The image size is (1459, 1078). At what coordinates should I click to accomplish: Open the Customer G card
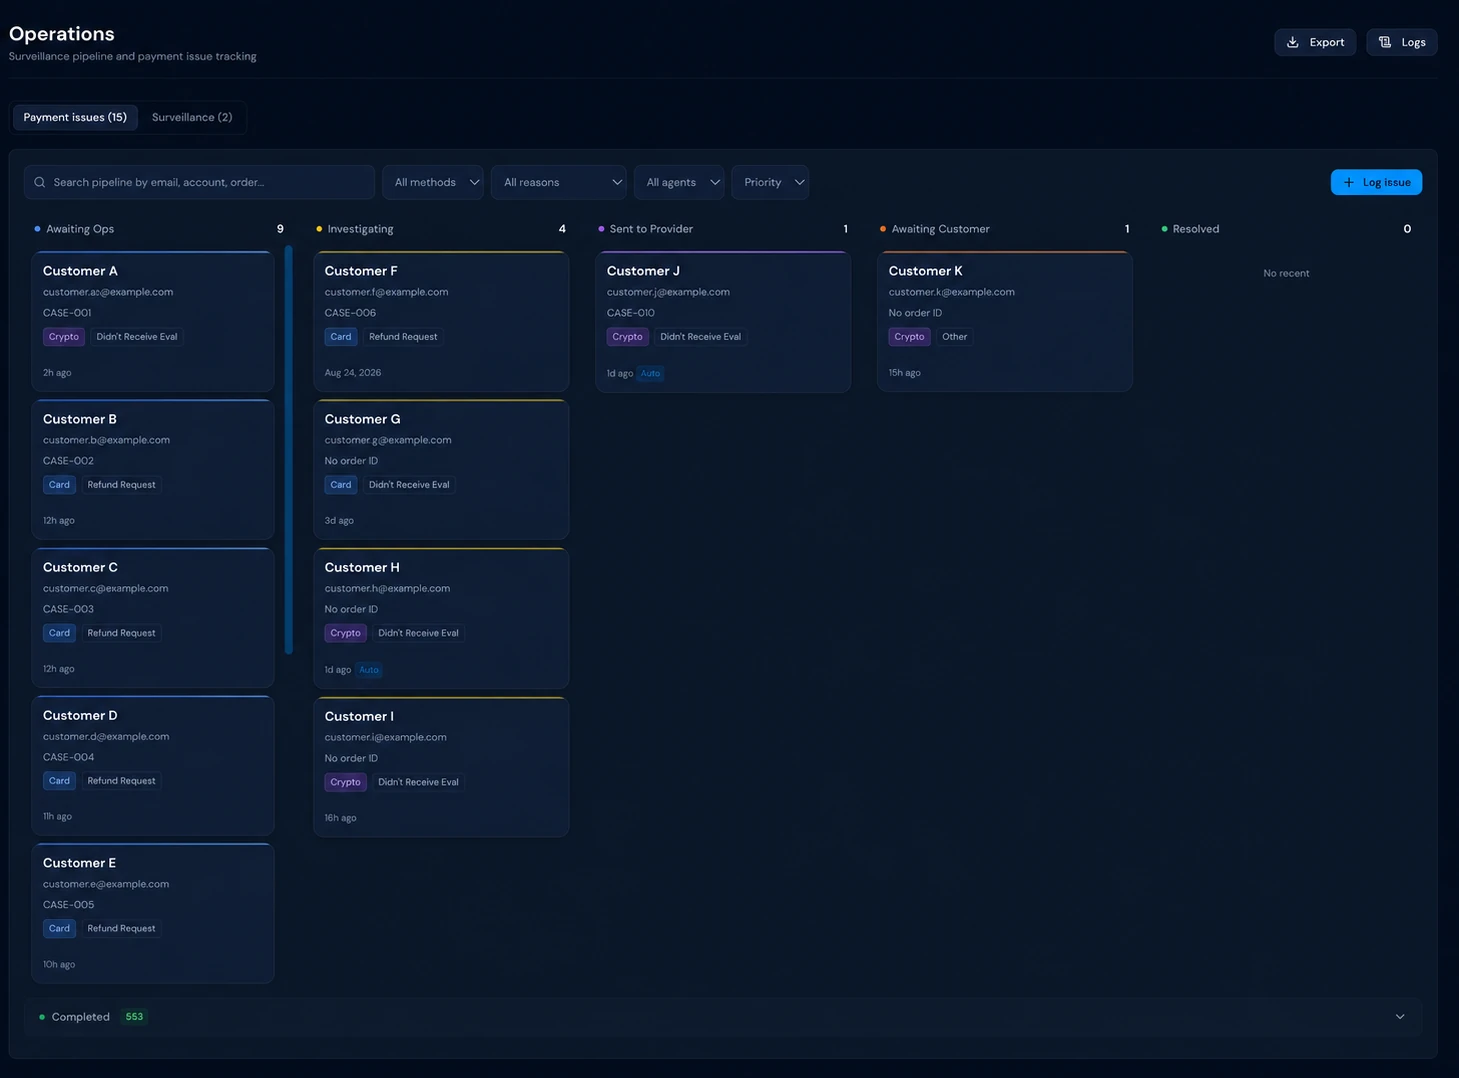pyautogui.click(x=441, y=469)
